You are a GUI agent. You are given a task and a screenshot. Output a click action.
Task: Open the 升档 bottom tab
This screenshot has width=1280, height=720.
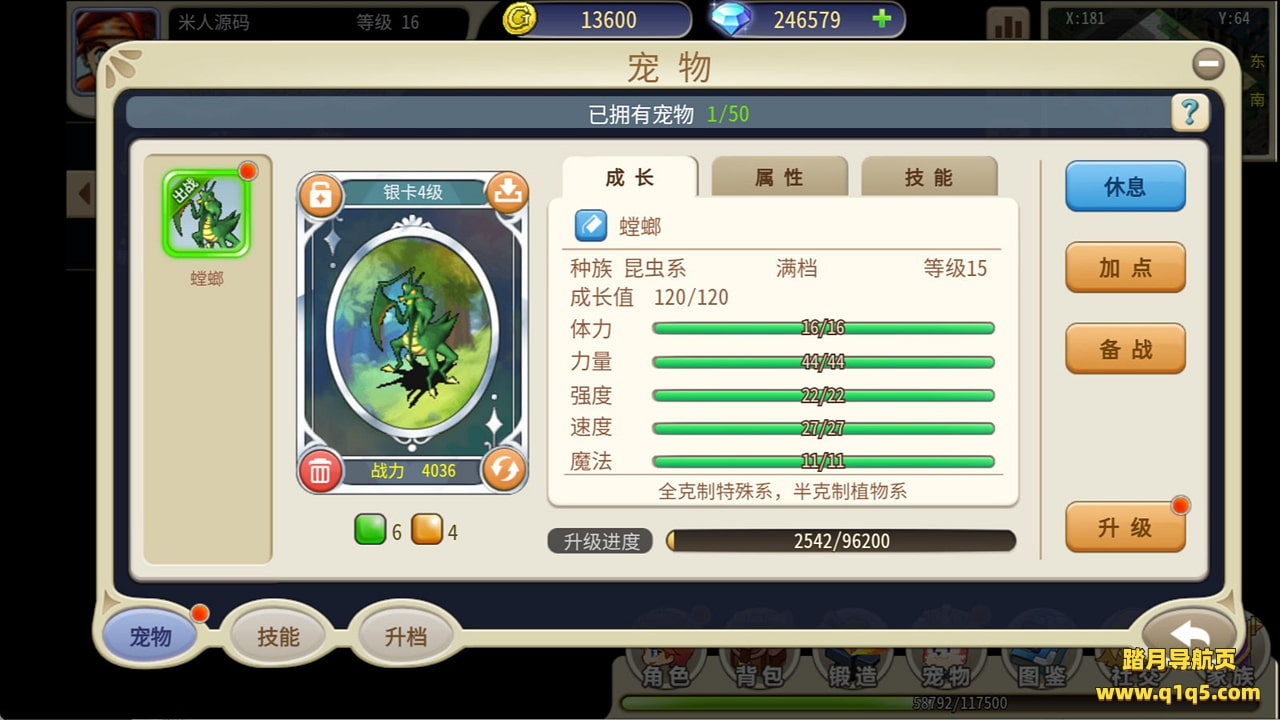pyautogui.click(x=406, y=636)
